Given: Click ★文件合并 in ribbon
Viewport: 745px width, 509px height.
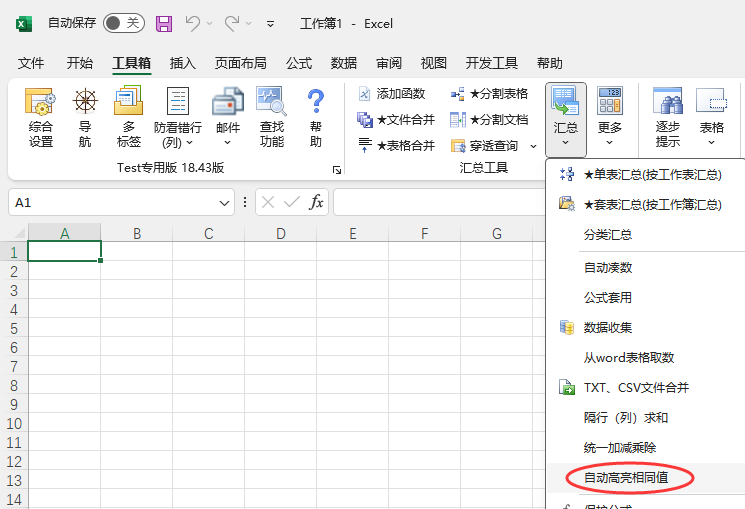Looking at the screenshot, I should click(396, 120).
